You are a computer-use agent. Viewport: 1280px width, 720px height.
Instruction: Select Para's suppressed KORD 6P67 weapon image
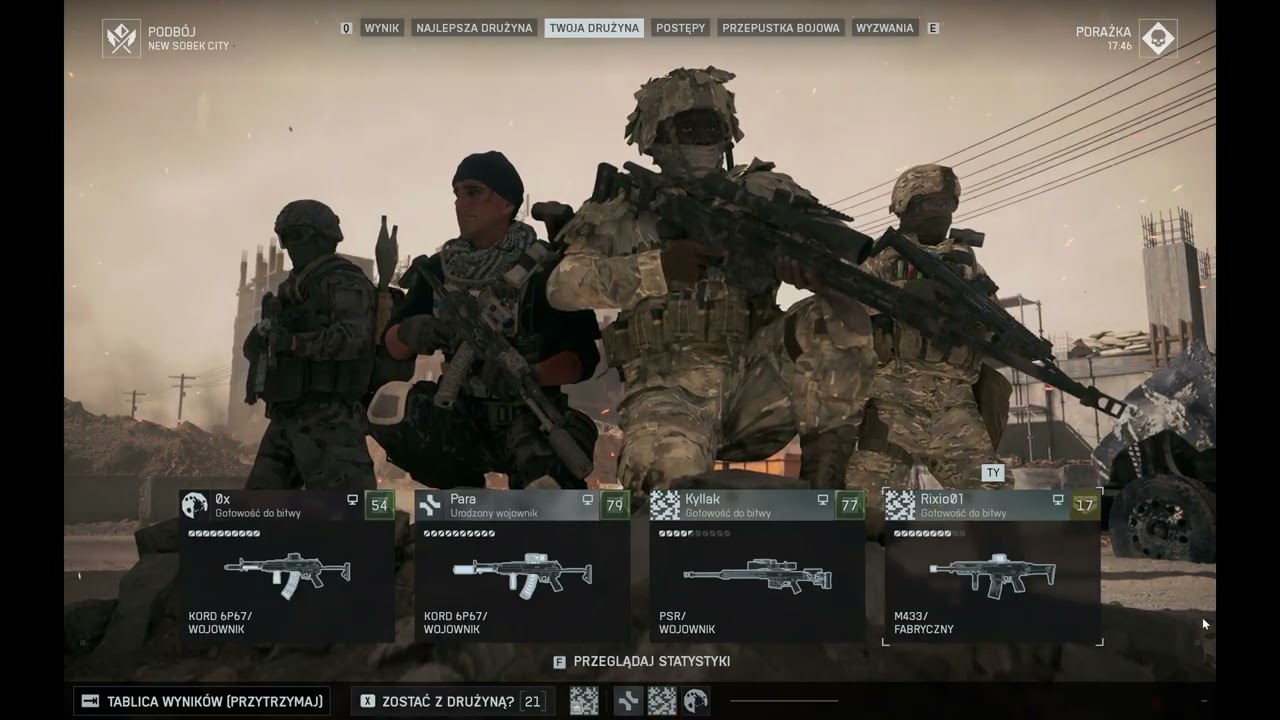[x=522, y=574]
